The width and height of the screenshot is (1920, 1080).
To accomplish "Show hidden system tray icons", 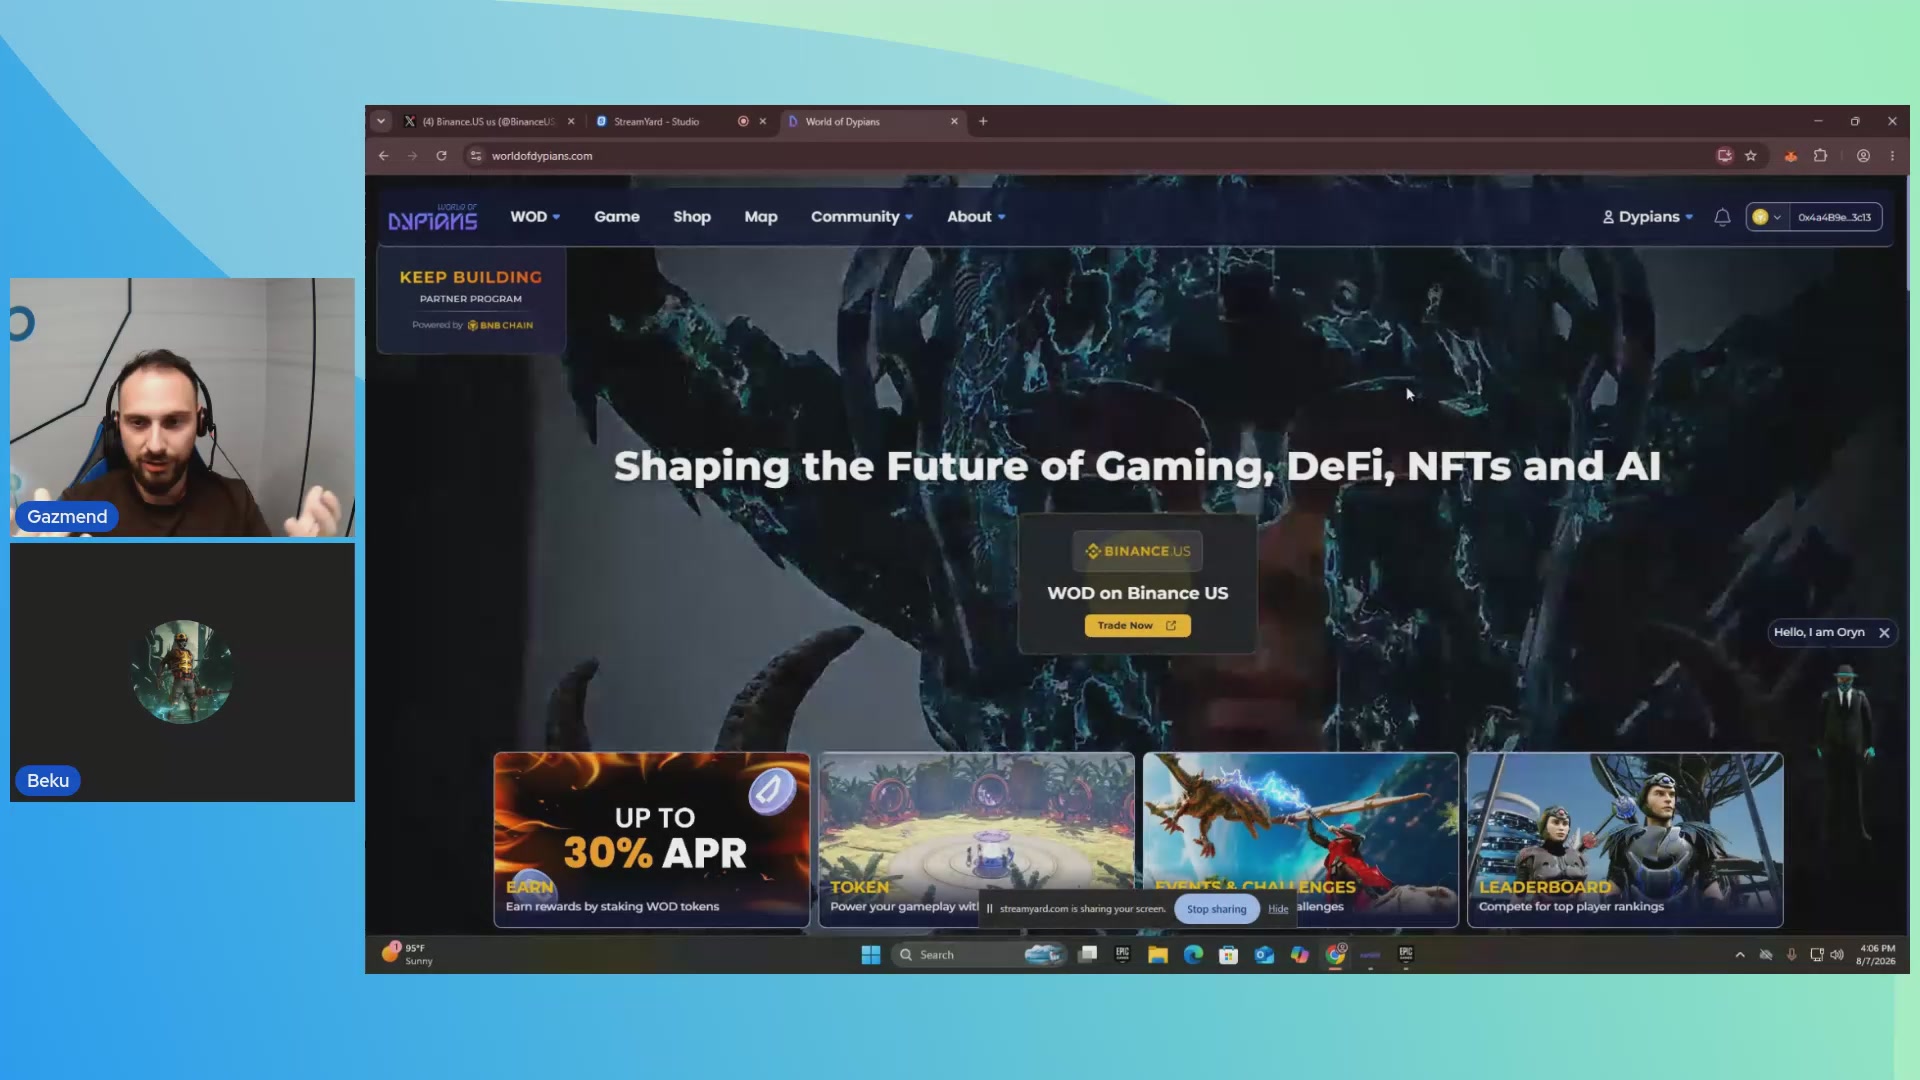I will [1740, 955].
